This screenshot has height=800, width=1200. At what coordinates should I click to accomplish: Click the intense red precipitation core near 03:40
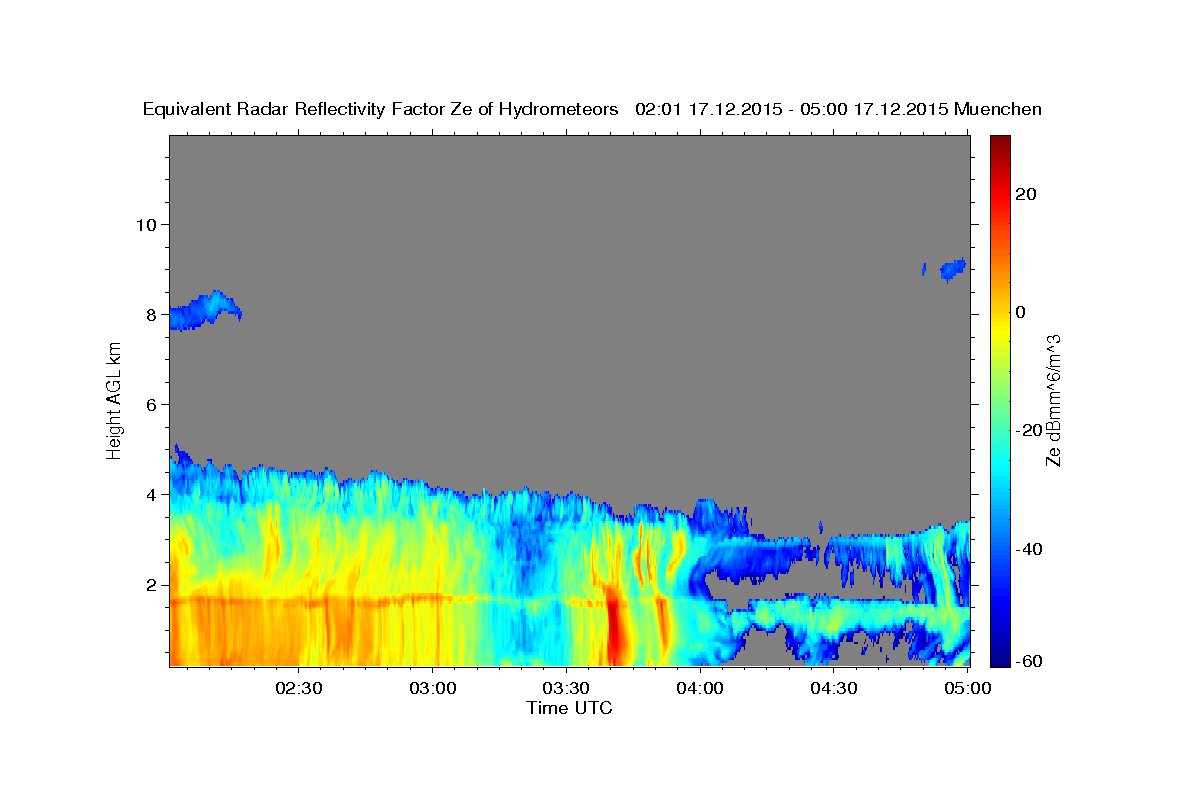(614, 627)
